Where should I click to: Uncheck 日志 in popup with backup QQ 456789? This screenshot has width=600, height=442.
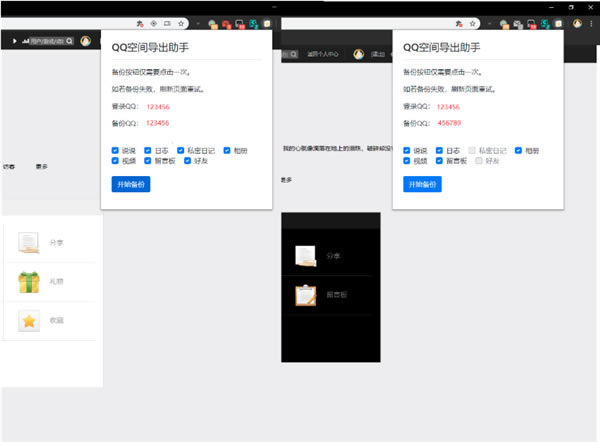(x=439, y=150)
